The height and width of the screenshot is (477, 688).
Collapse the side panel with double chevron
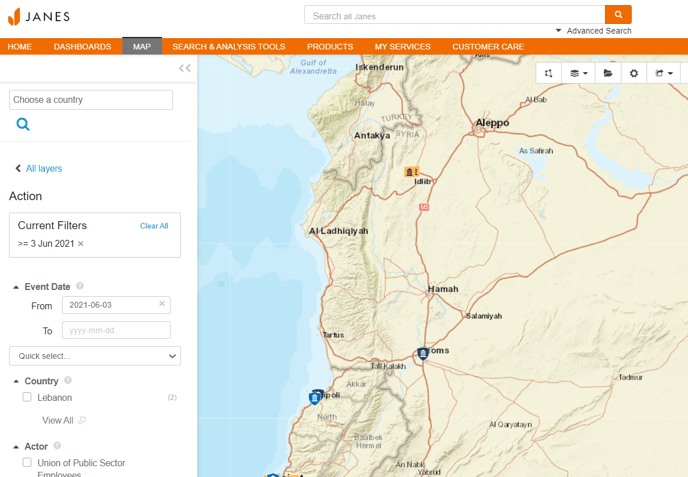point(185,68)
